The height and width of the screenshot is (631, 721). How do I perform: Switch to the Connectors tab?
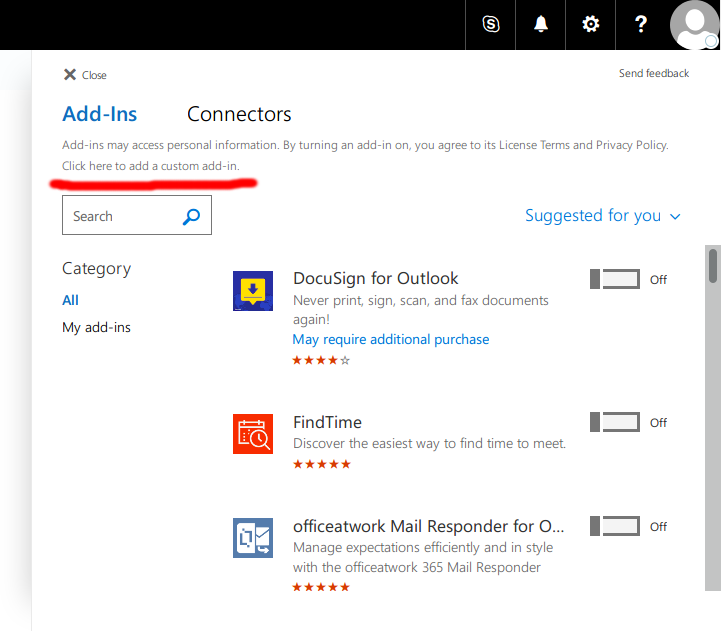tap(239, 114)
